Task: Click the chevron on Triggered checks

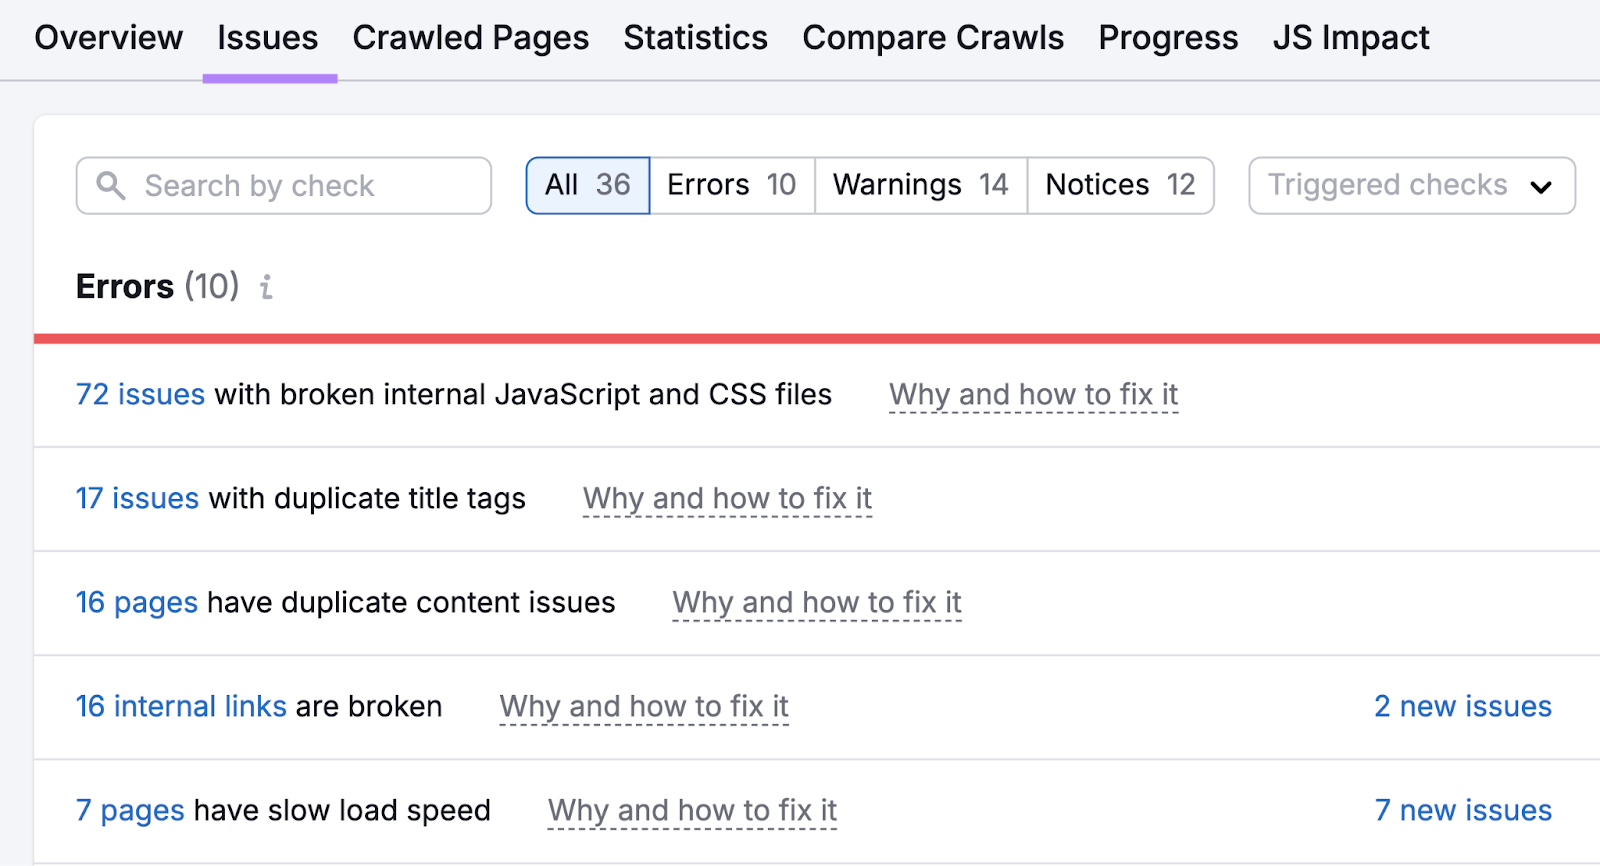Action: pyautogui.click(x=1542, y=186)
